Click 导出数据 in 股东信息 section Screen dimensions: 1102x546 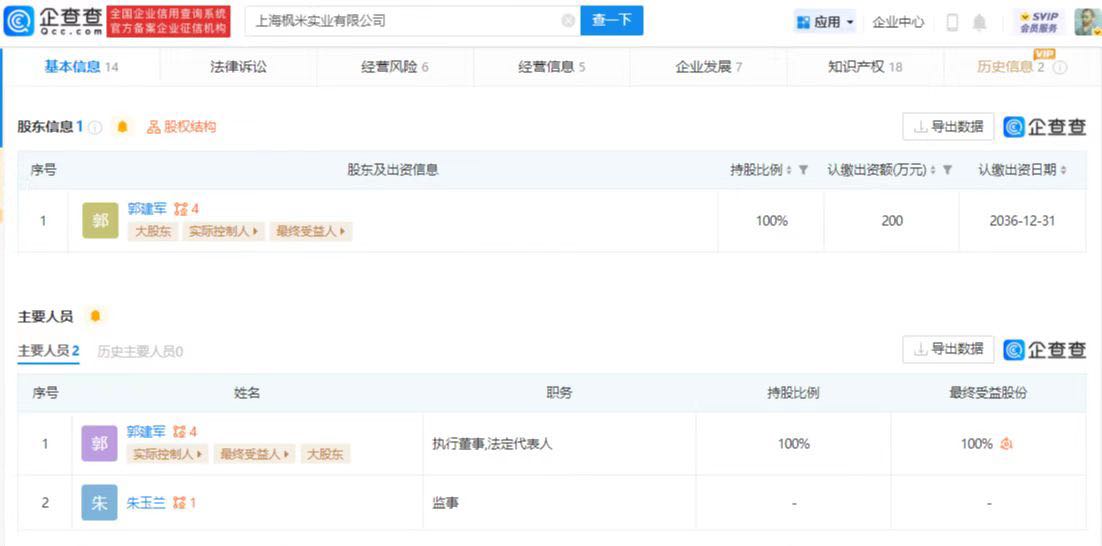(x=948, y=127)
